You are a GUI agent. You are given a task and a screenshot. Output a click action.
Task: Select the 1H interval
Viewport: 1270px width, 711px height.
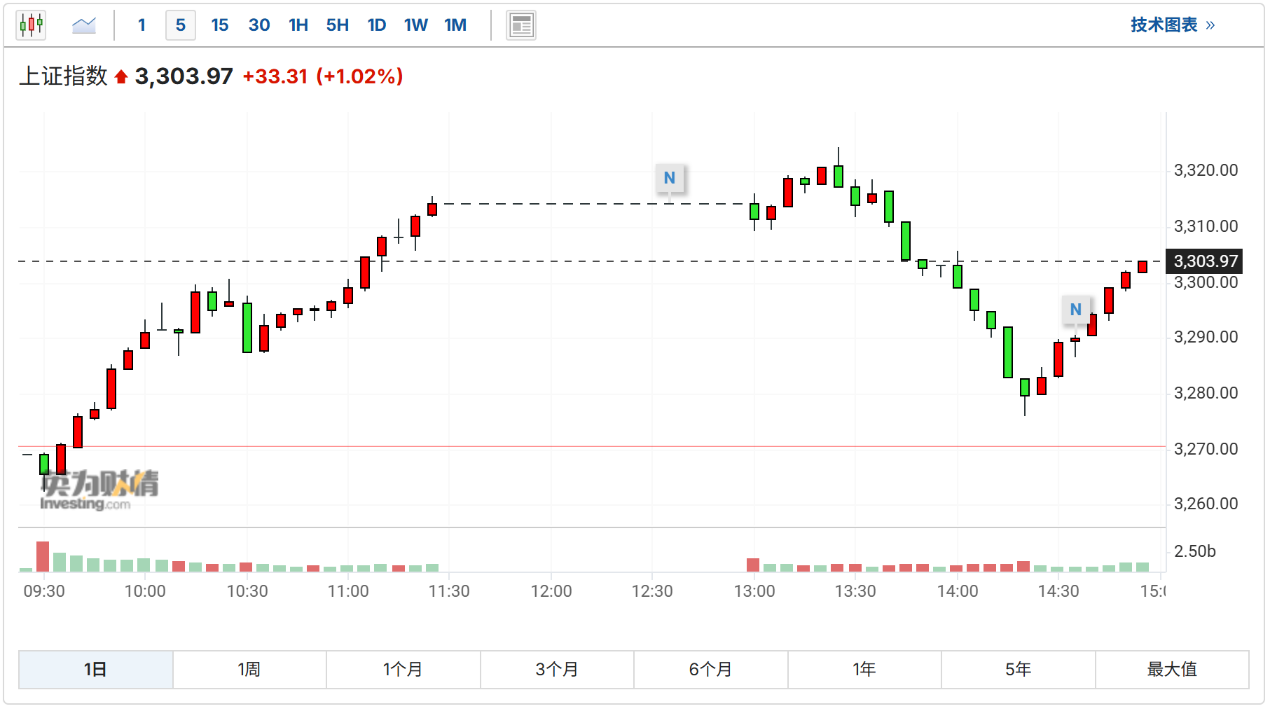click(298, 25)
